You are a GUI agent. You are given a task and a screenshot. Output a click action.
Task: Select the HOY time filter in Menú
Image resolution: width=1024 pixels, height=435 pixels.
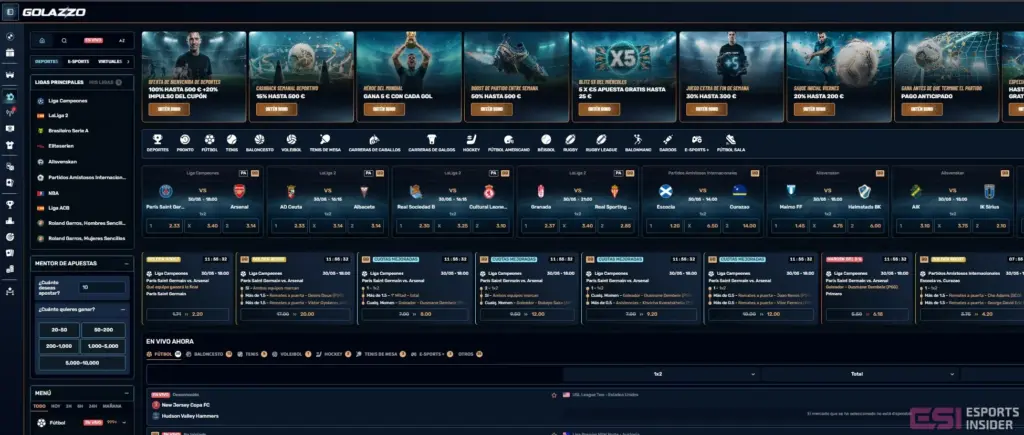click(56, 406)
